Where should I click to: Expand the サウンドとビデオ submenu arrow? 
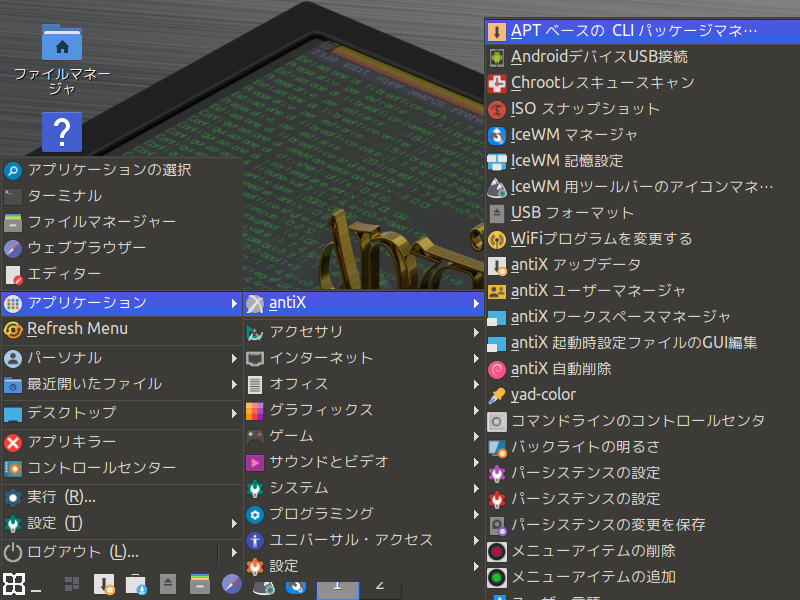pos(476,463)
